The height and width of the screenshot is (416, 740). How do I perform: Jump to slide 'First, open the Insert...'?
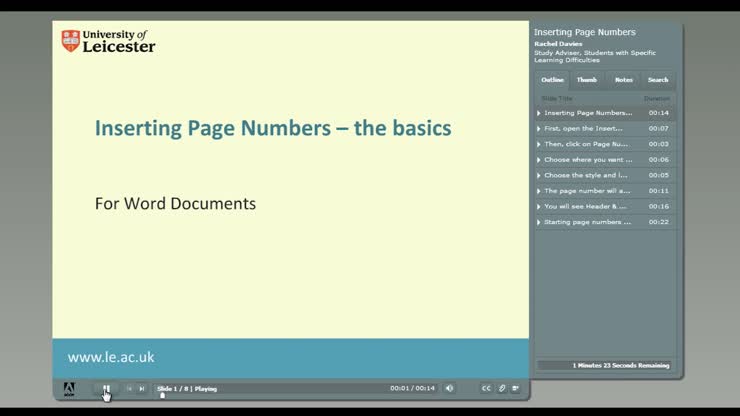pos(605,128)
